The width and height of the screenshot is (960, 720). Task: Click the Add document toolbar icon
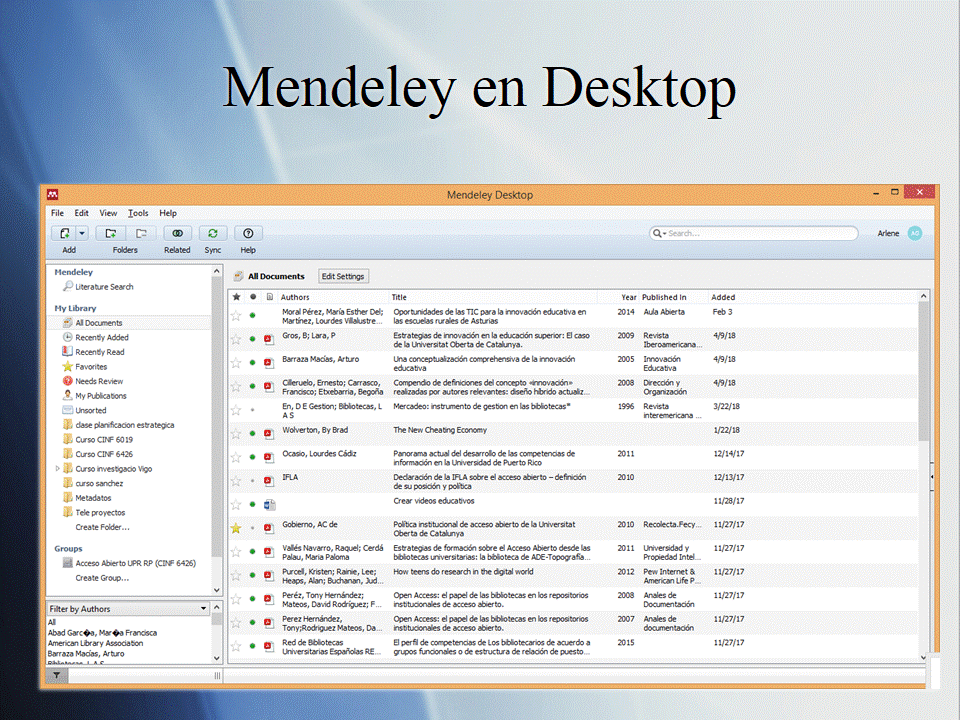click(x=65, y=233)
